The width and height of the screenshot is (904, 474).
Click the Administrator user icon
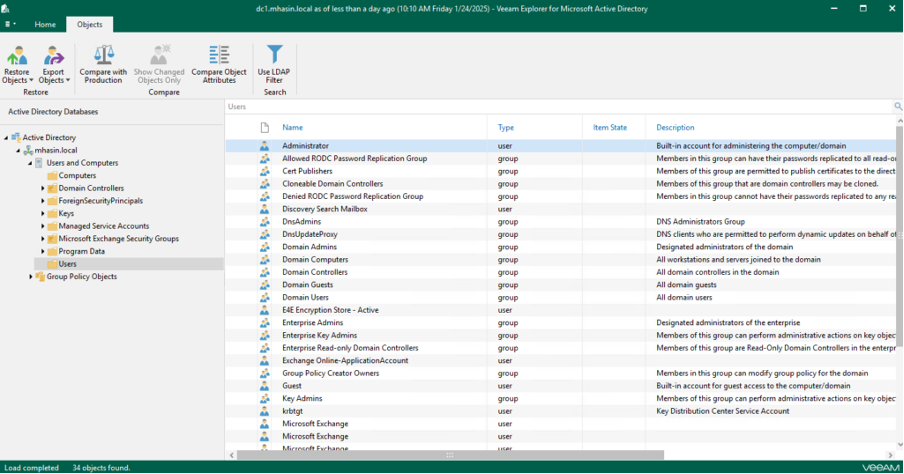[x=264, y=146]
